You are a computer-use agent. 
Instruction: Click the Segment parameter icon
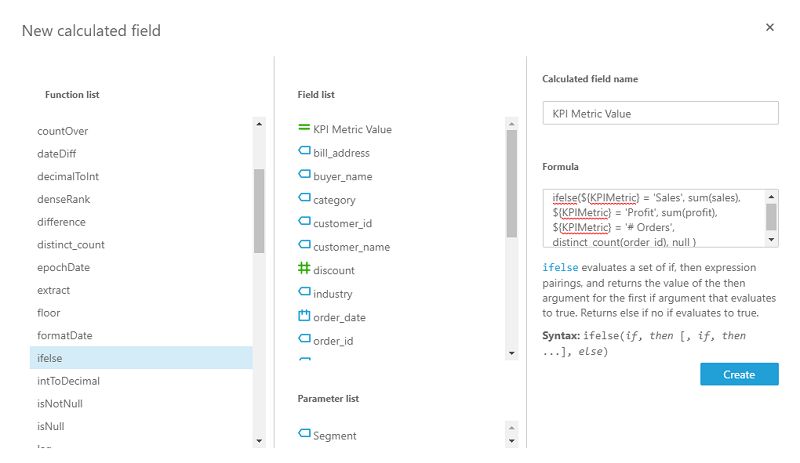point(304,435)
